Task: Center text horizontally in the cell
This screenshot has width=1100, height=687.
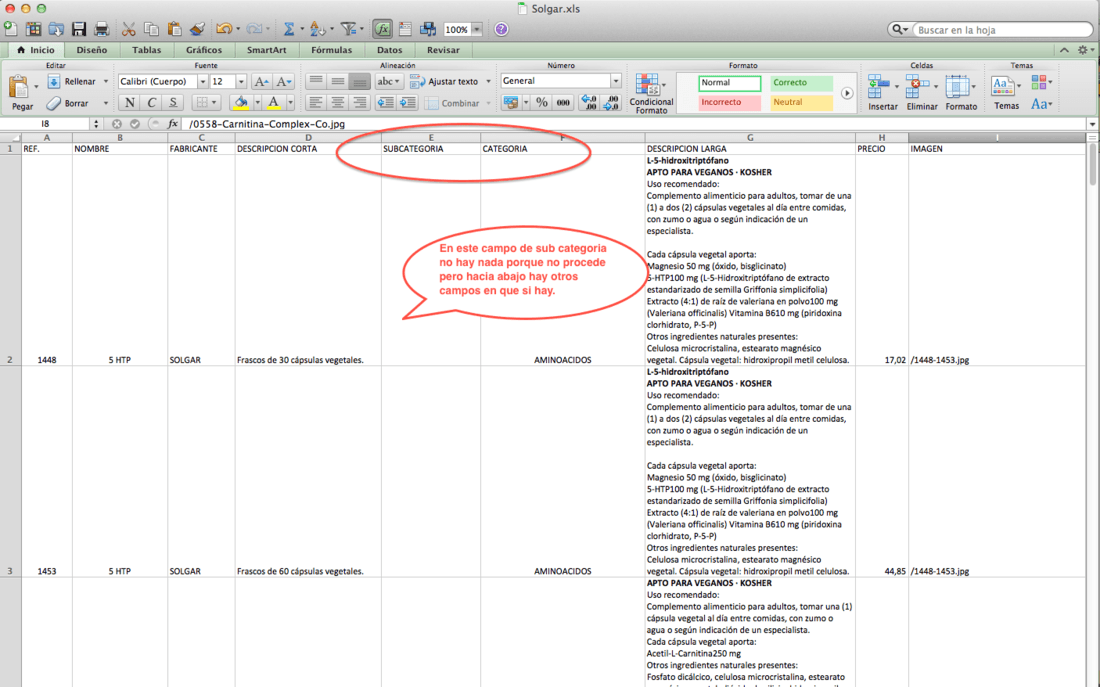Action: (x=337, y=102)
